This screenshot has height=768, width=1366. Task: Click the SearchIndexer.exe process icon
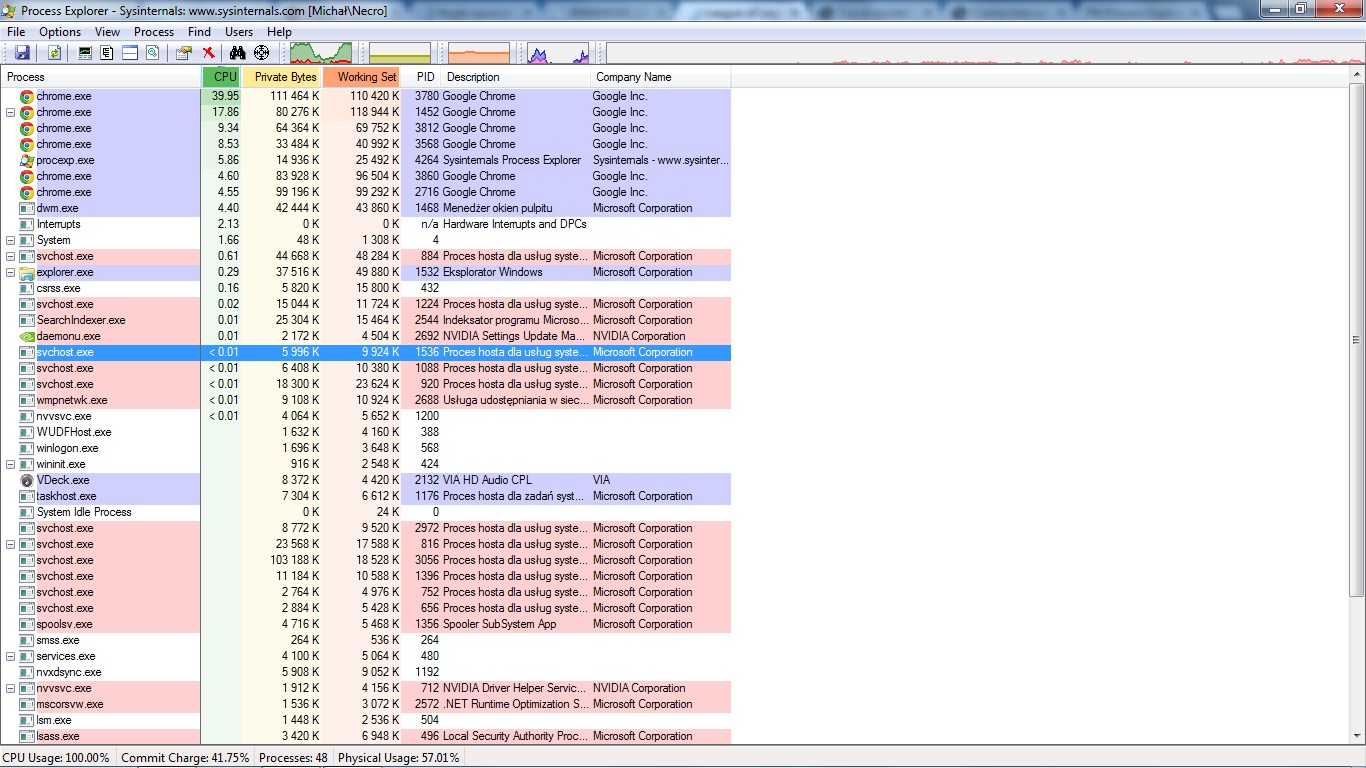pyautogui.click(x=27, y=320)
